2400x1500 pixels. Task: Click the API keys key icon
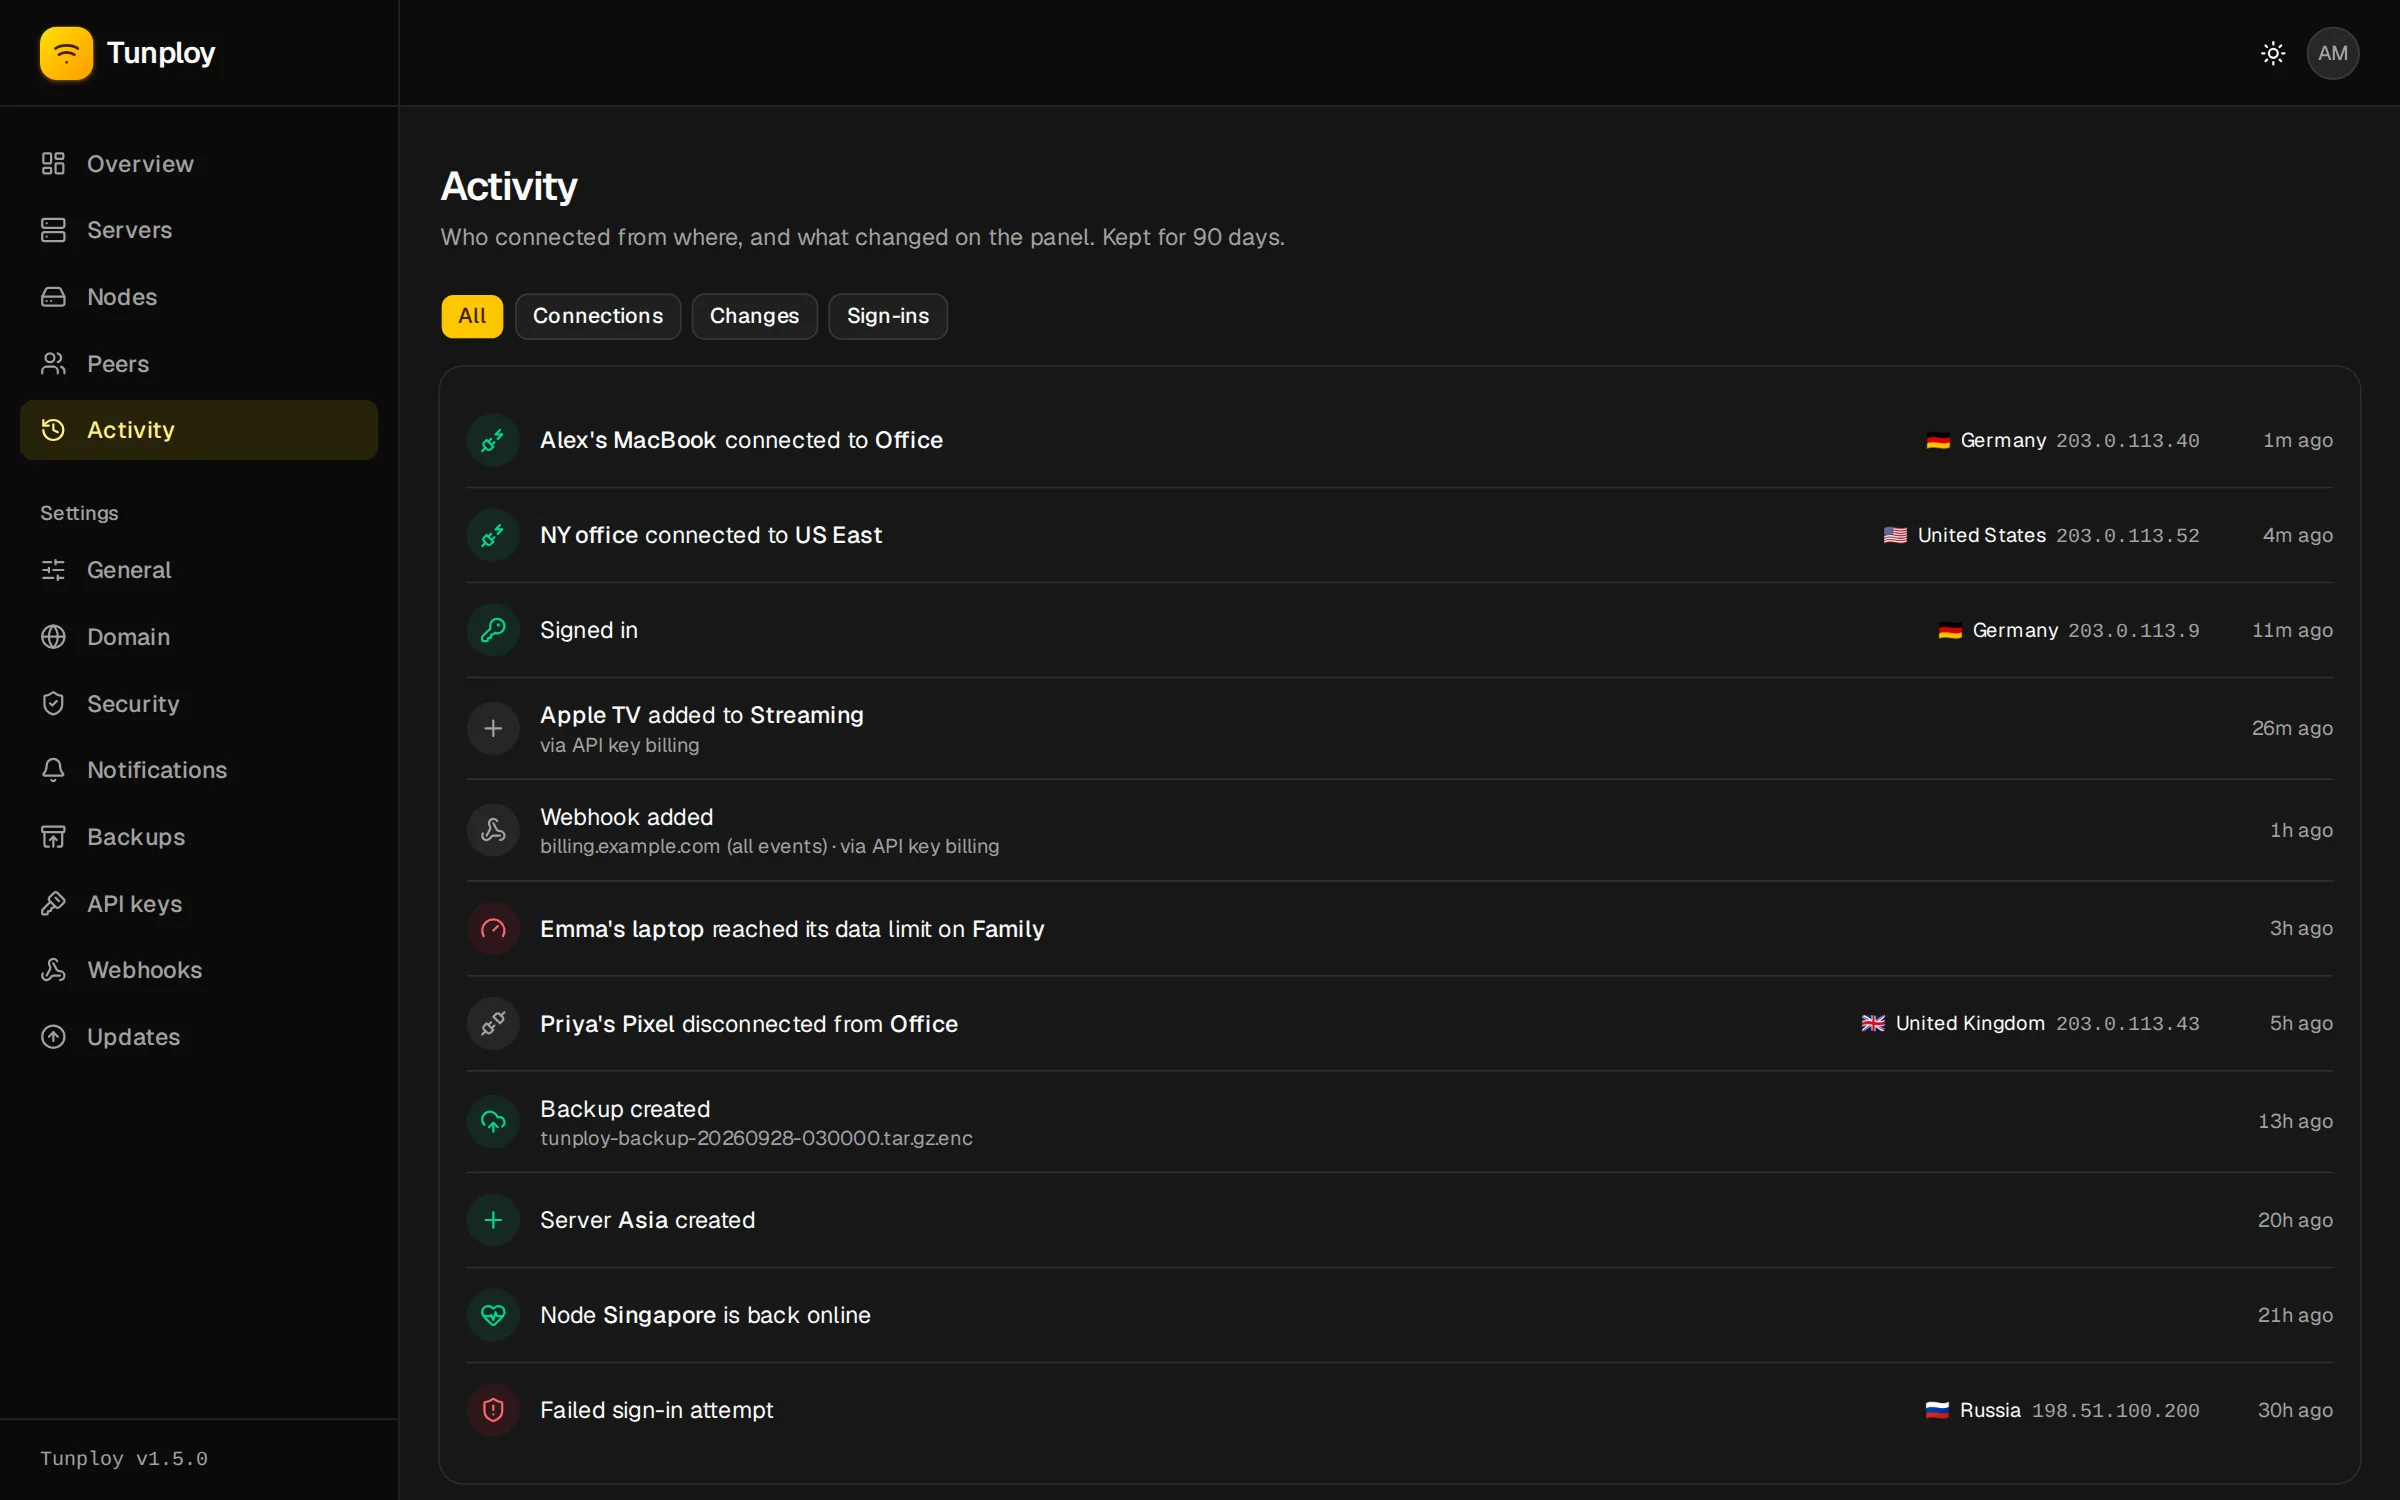pos(53,904)
